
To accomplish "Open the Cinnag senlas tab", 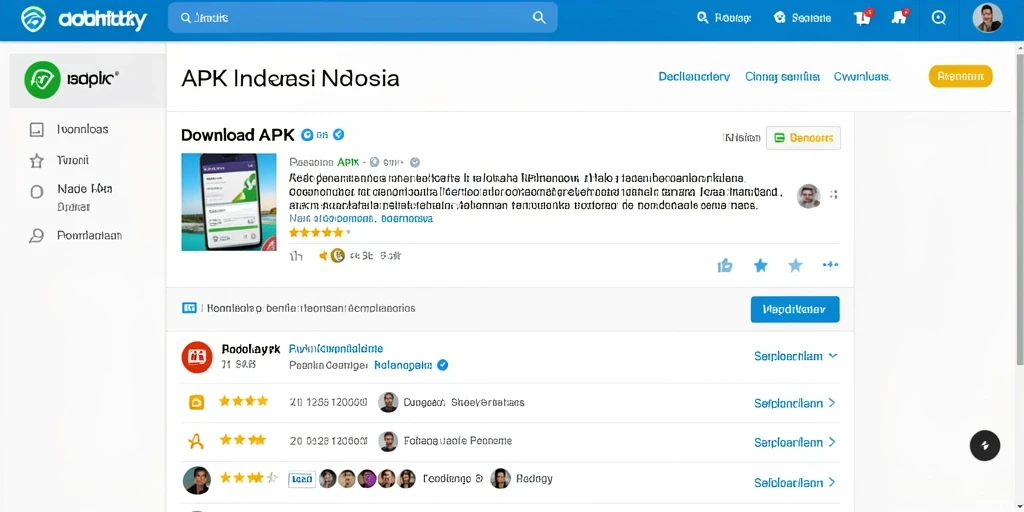I will tap(782, 76).
